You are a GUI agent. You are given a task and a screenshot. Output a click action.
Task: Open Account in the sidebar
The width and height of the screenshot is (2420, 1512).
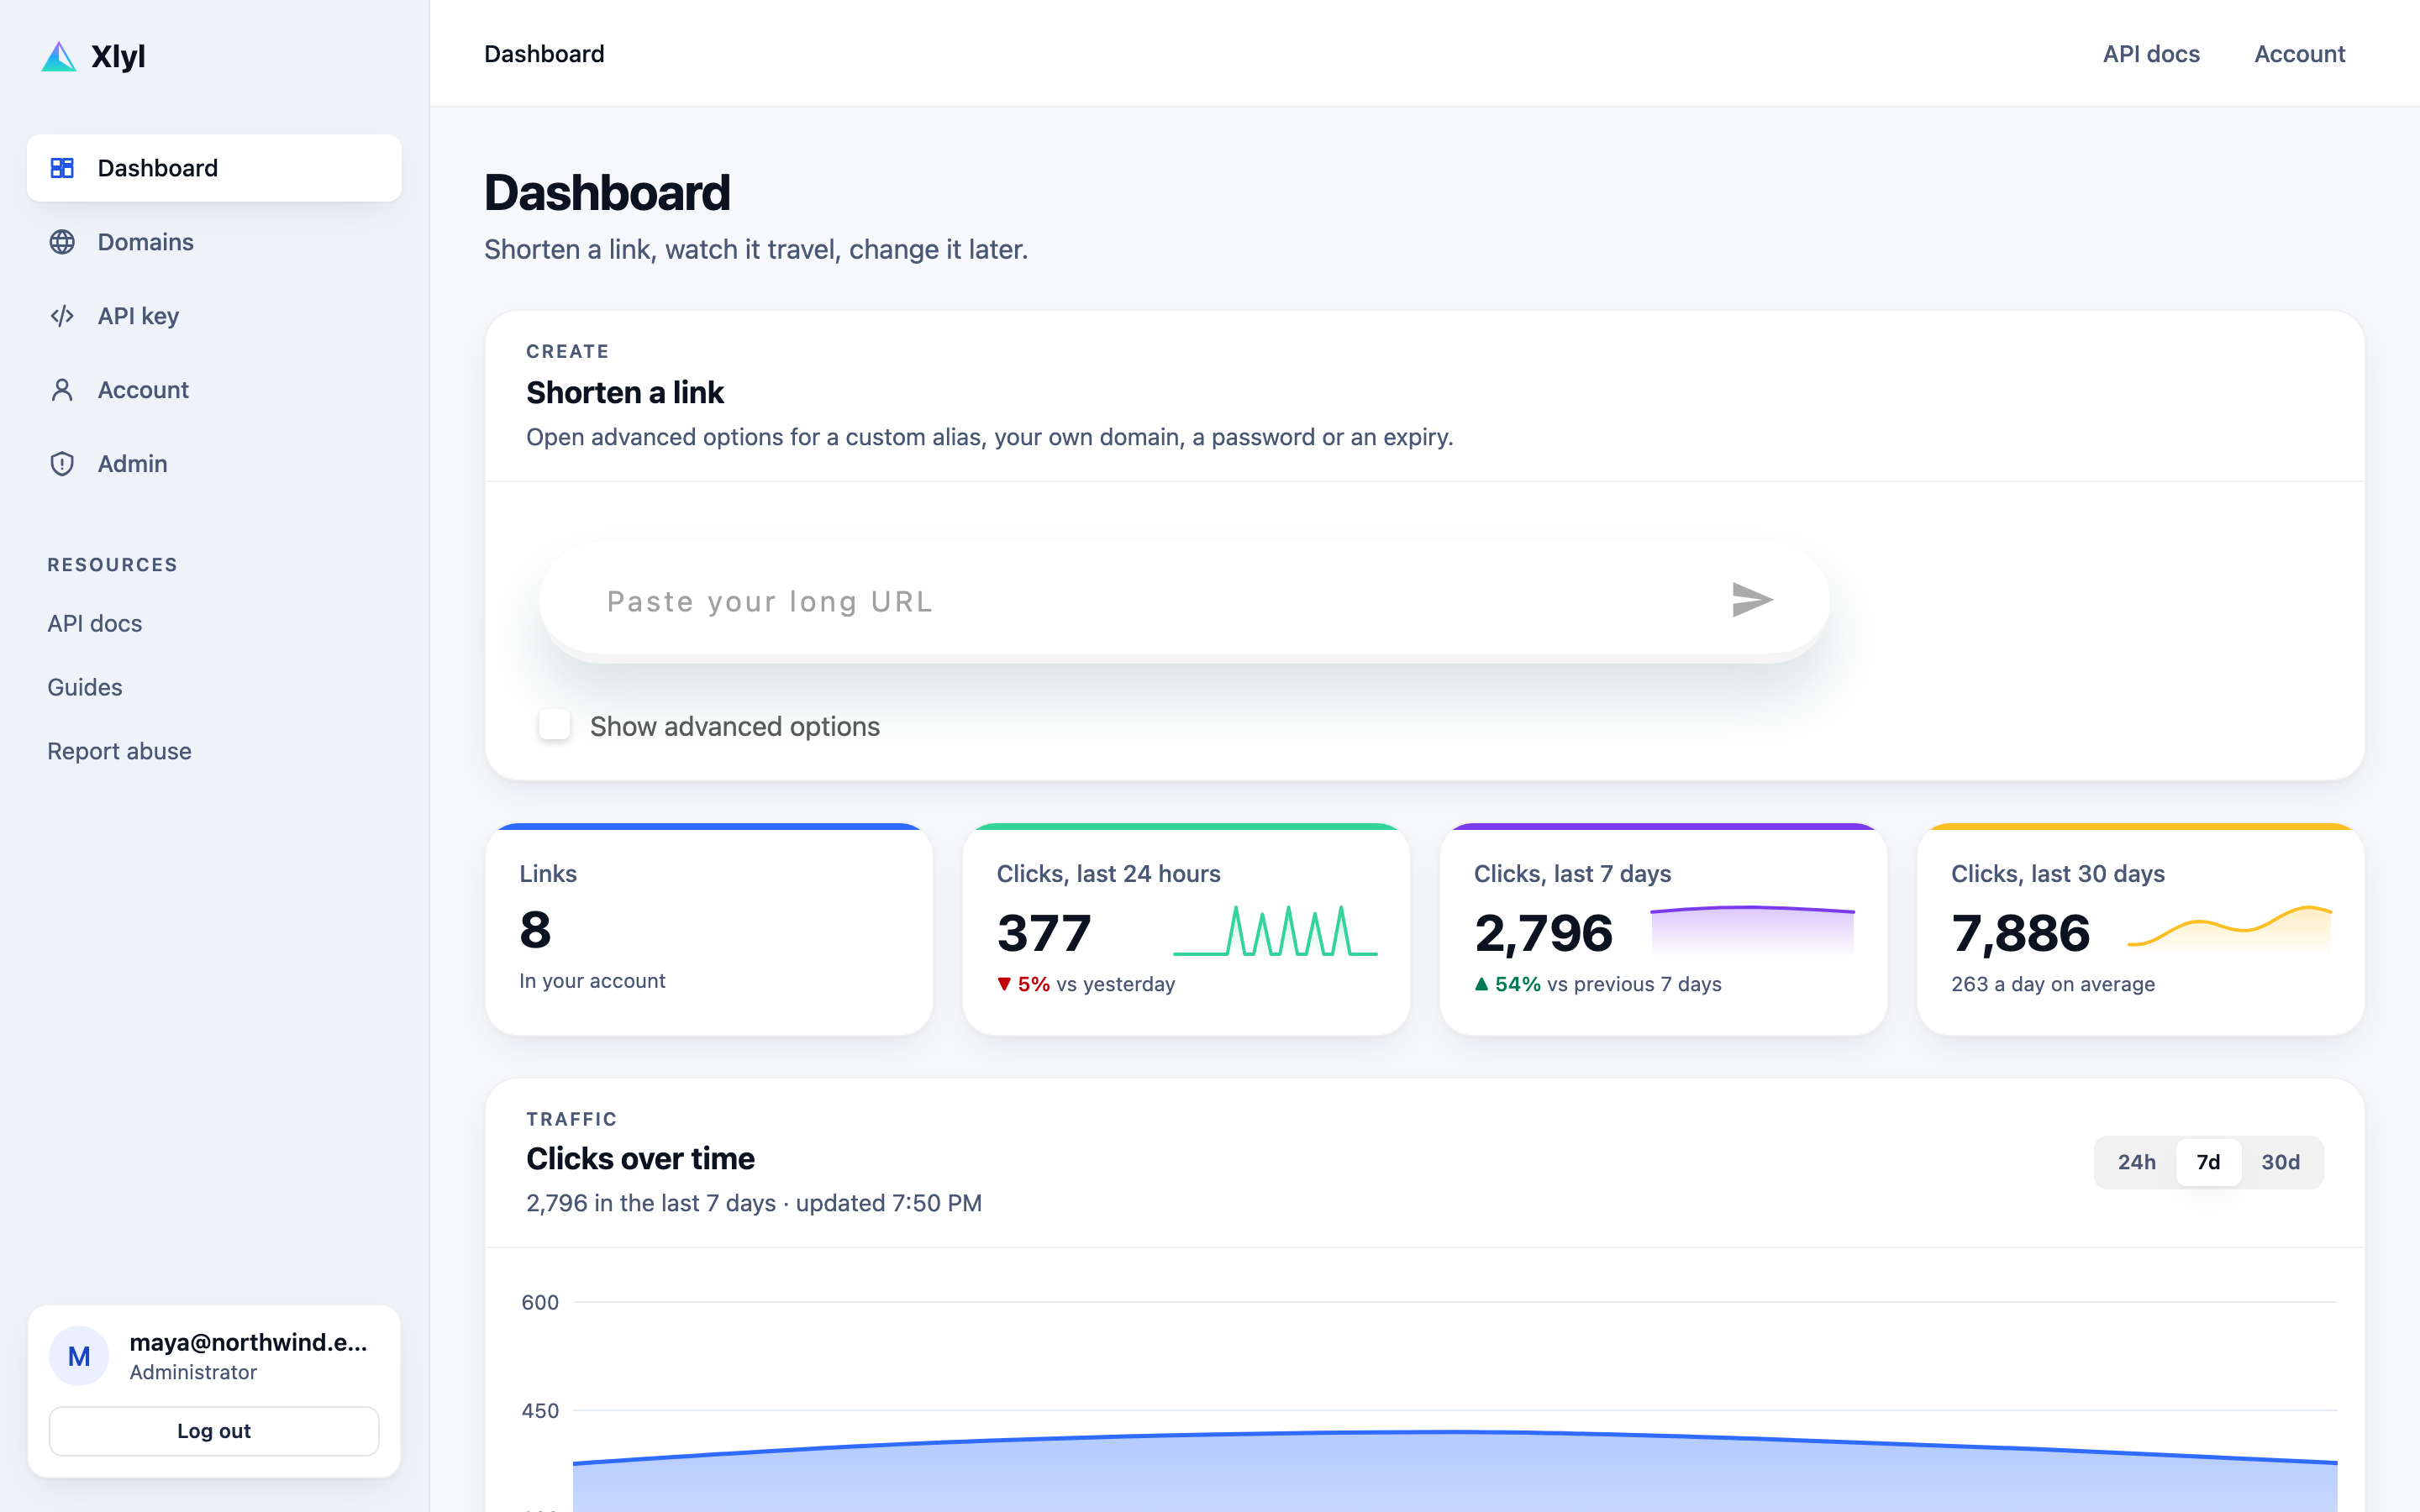(x=214, y=390)
